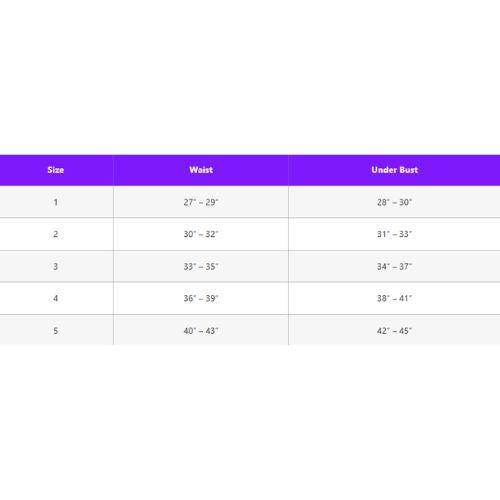Screen dimensions: 500x500
Task: Select size 1 cell
Action: pos(56,202)
